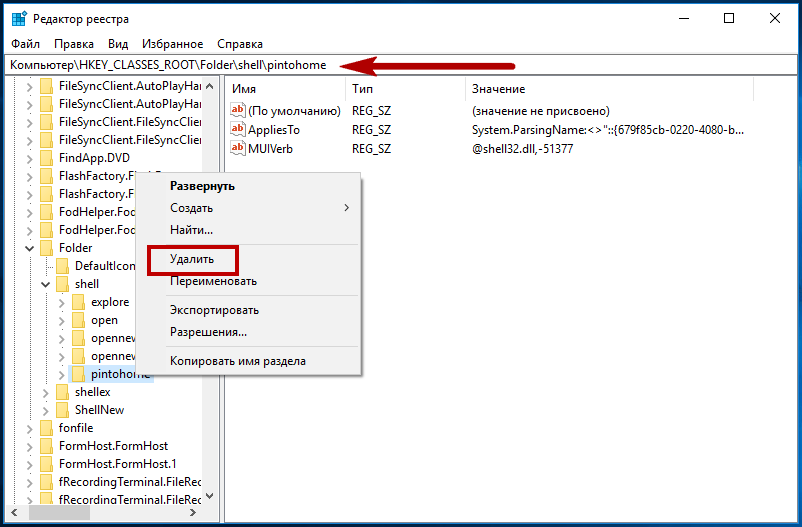Select the FindApp.DVD tree item
Image resolution: width=802 pixels, height=527 pixels.
coord(94,158)
